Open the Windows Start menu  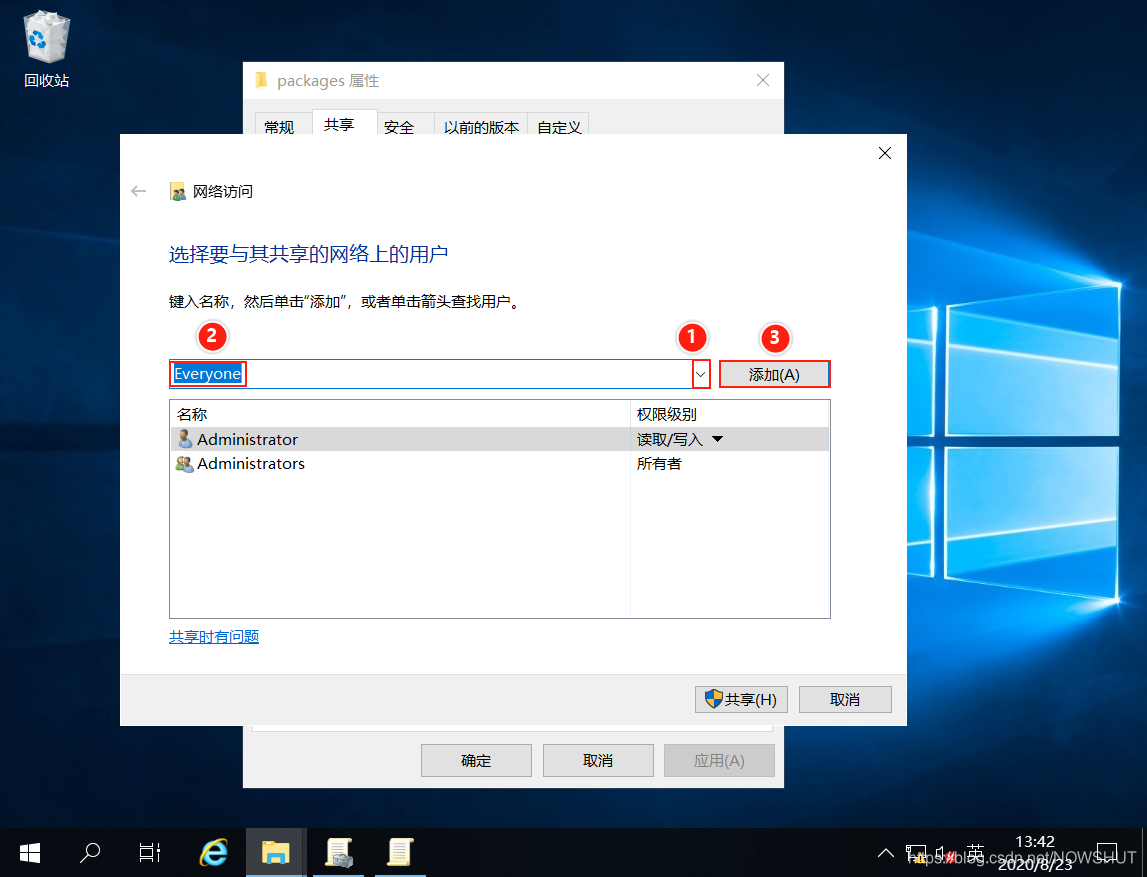pos(30,853)
